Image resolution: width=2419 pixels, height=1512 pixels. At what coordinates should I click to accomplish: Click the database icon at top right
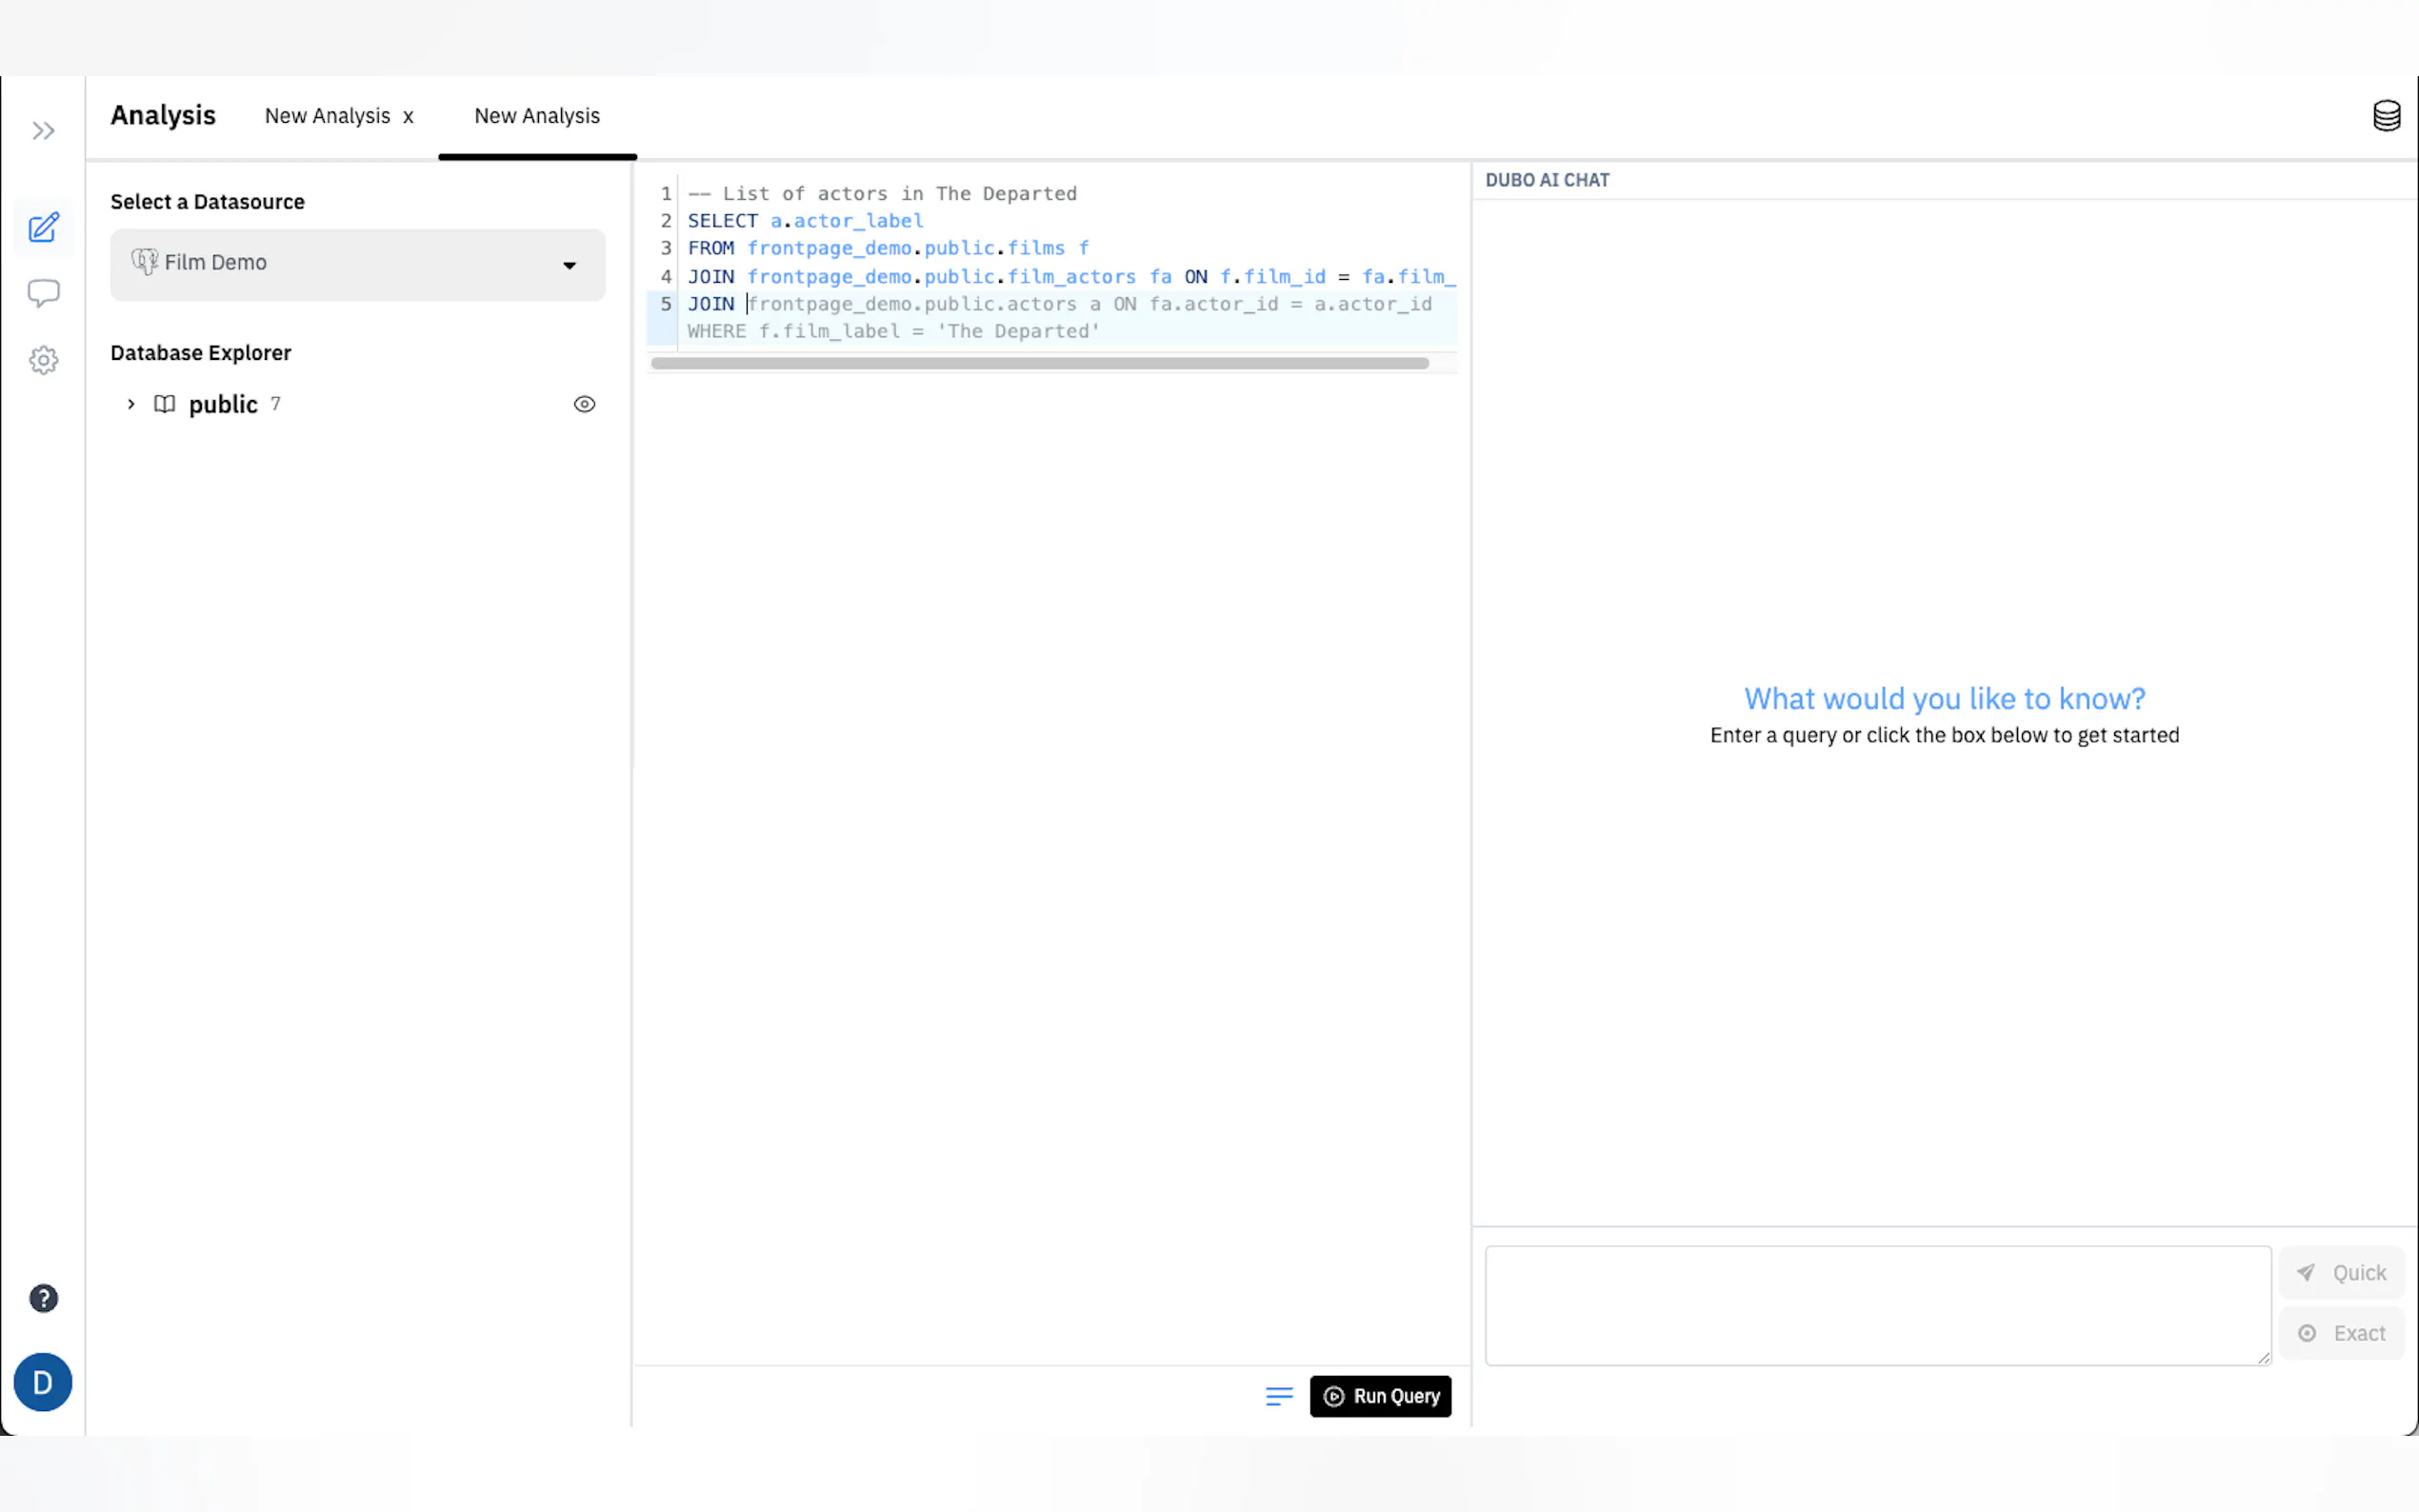[2386, 116]
